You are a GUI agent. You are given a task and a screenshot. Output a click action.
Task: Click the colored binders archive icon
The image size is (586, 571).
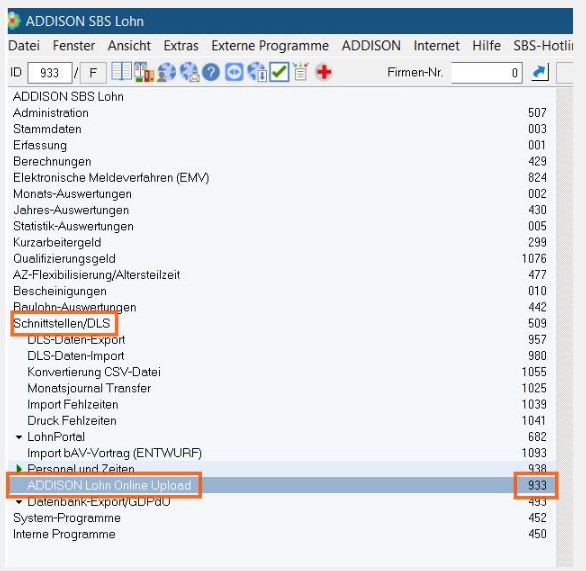(x=144, y=72)
